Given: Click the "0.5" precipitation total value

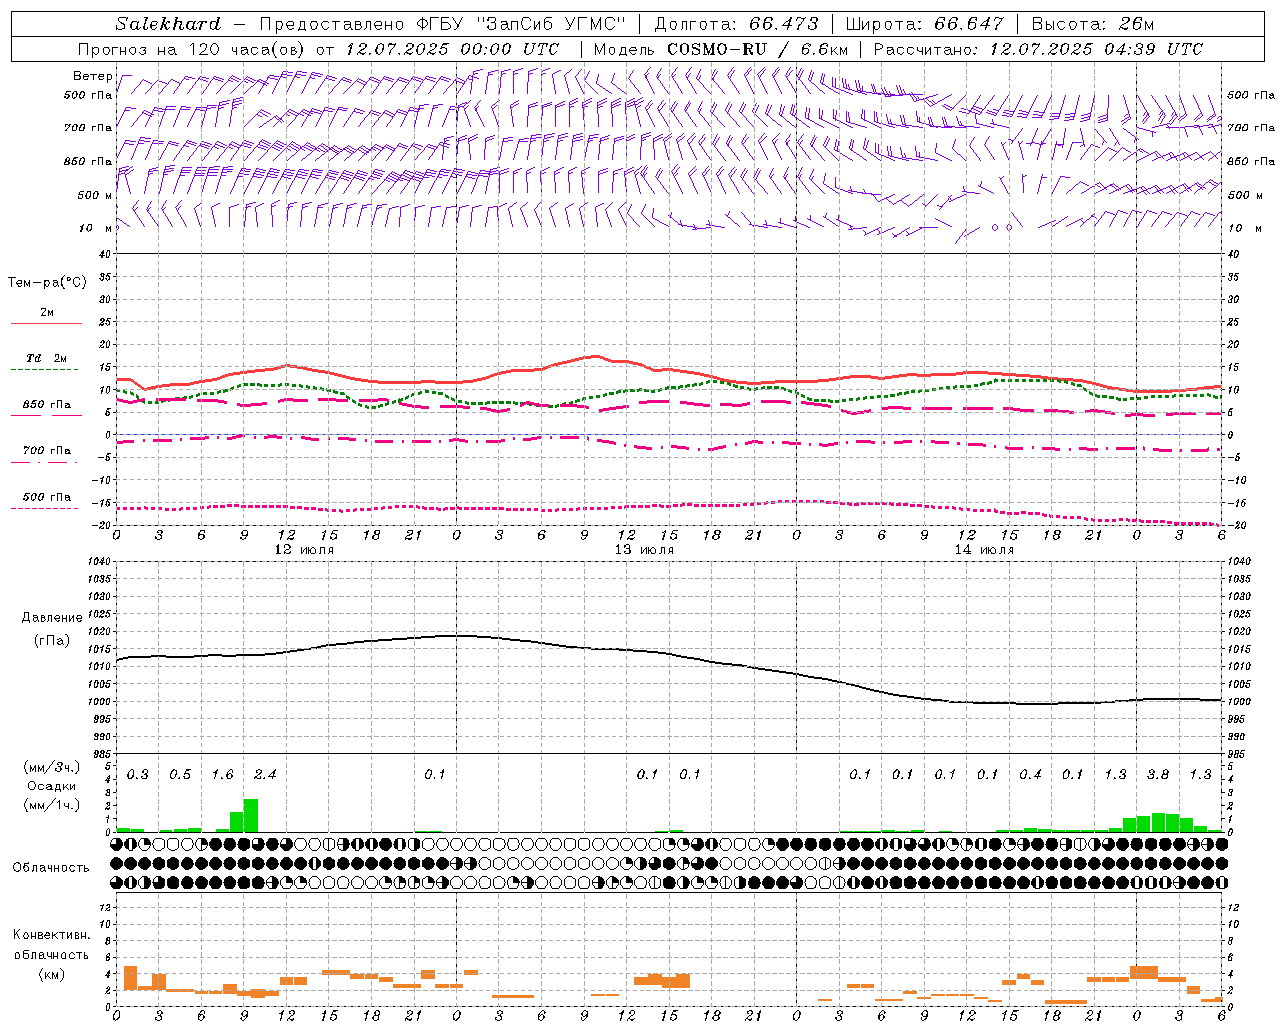Looking at the screenshot, I should pyautogui.click(x=180, y=775).
